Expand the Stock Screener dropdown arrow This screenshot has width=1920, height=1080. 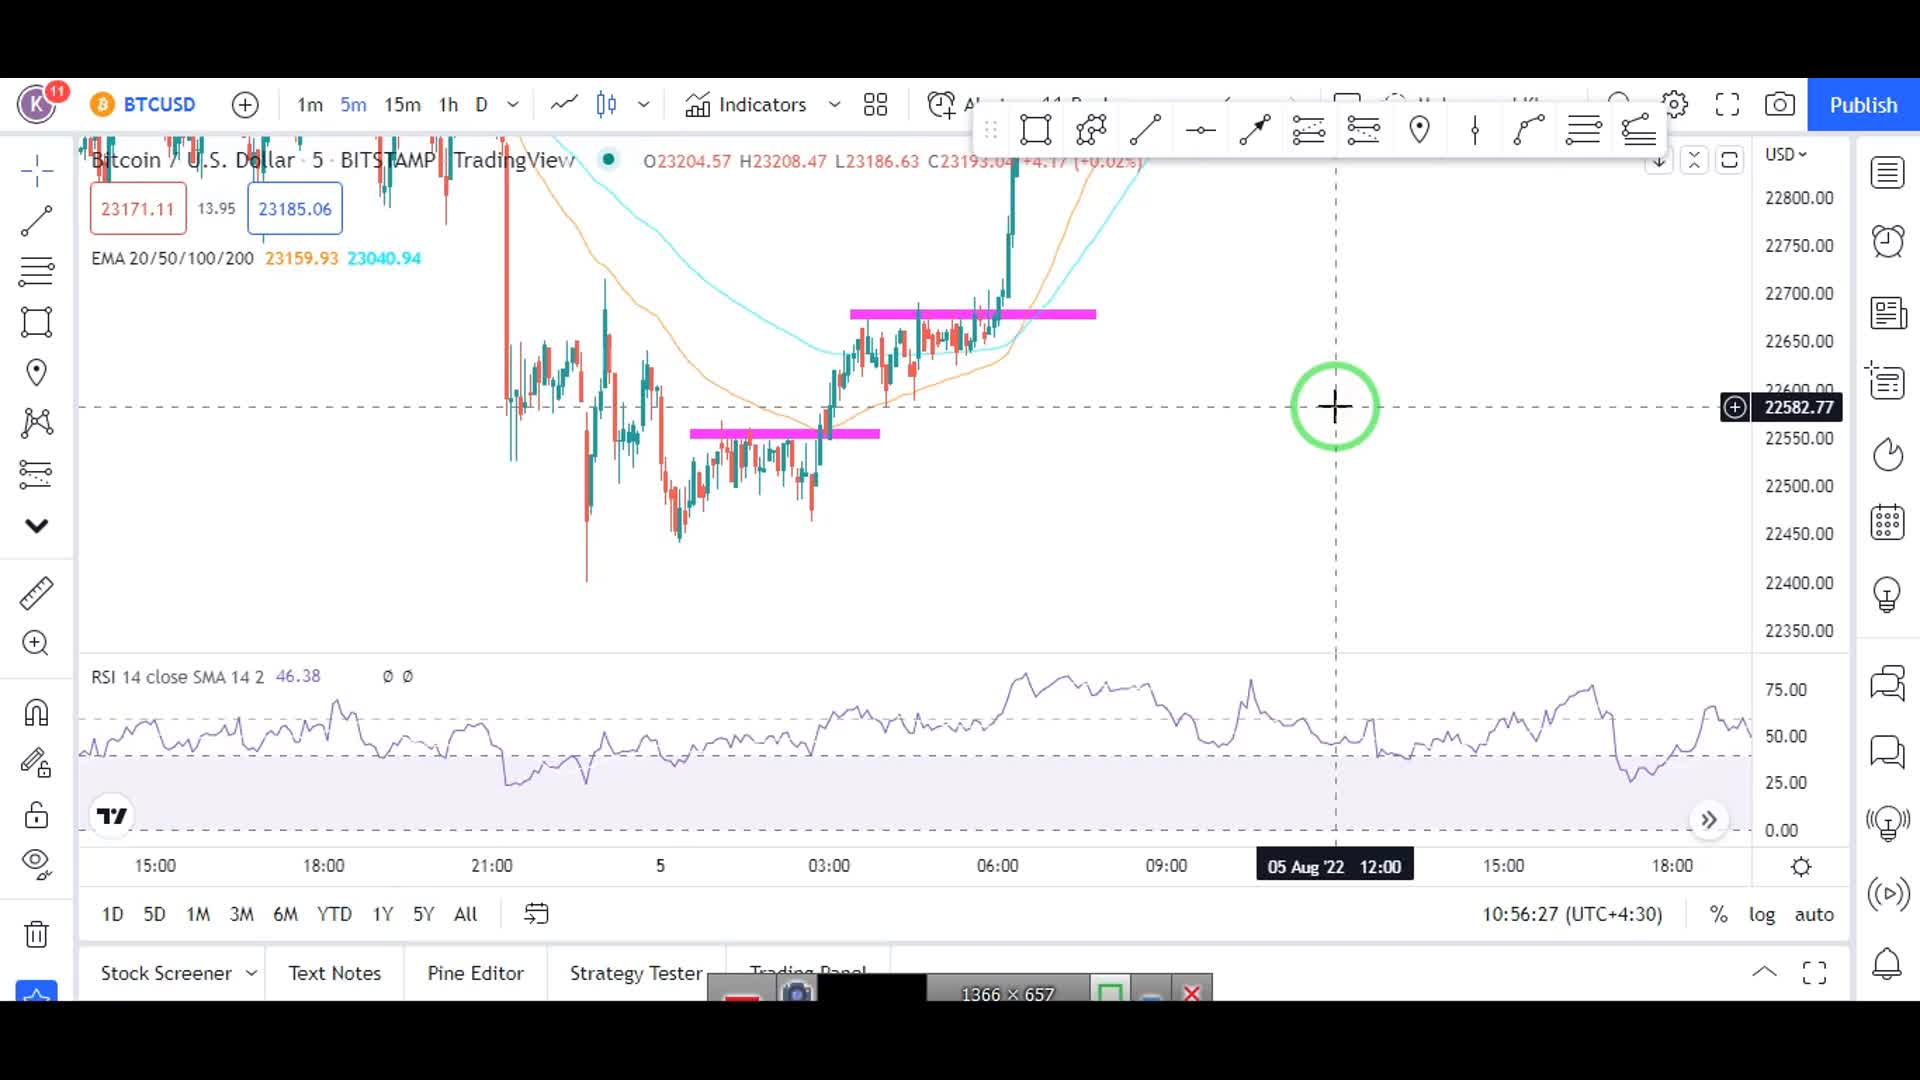251,973
